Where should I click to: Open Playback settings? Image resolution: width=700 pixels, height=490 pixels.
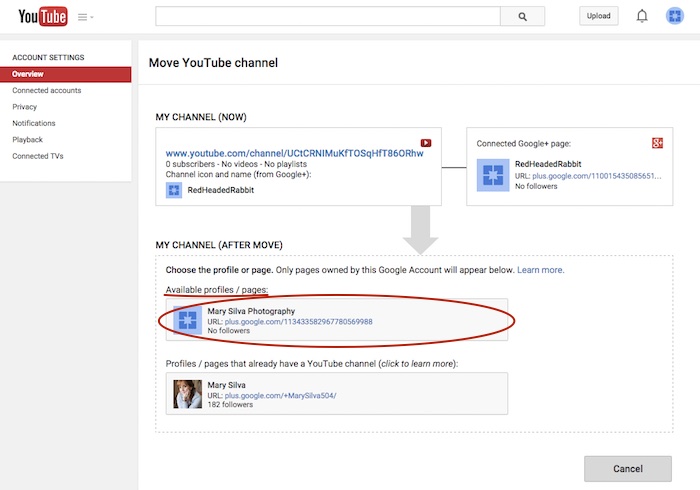click(x=28, y=140)
